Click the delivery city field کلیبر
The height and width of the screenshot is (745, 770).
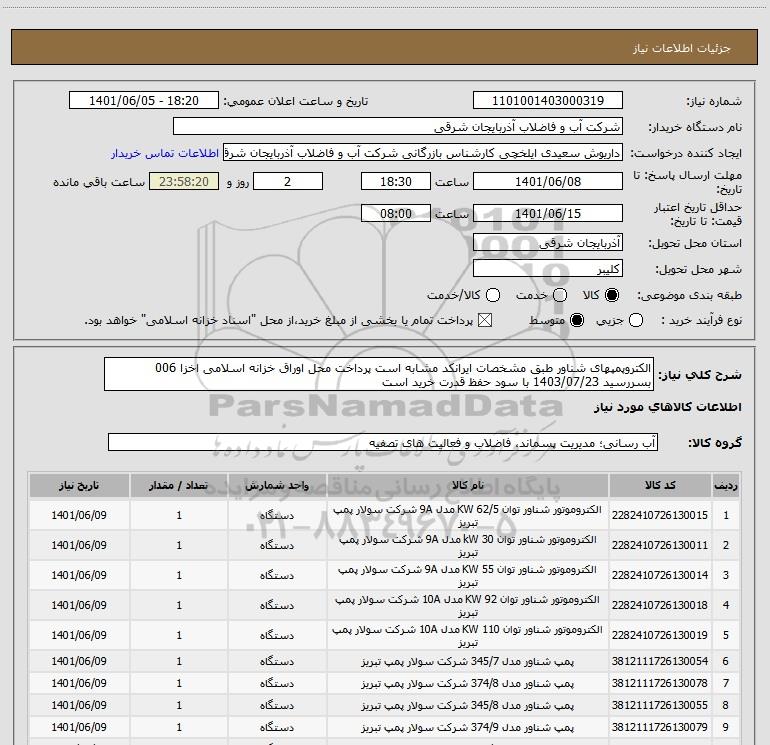pyautogui.click(x=548, y=269)
